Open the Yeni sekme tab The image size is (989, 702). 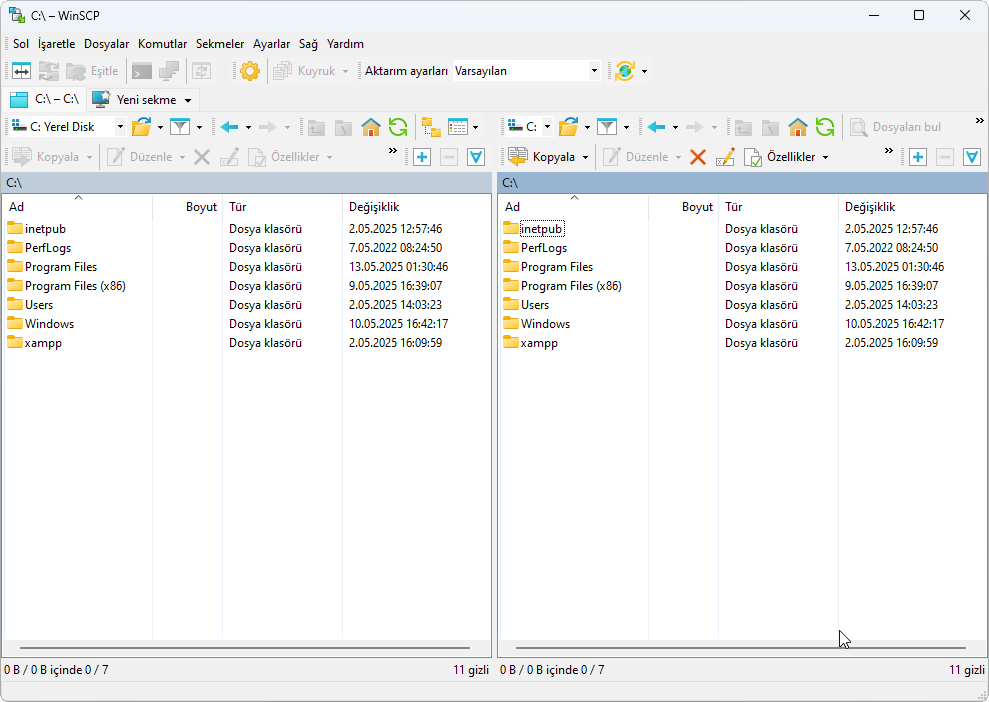142,100
